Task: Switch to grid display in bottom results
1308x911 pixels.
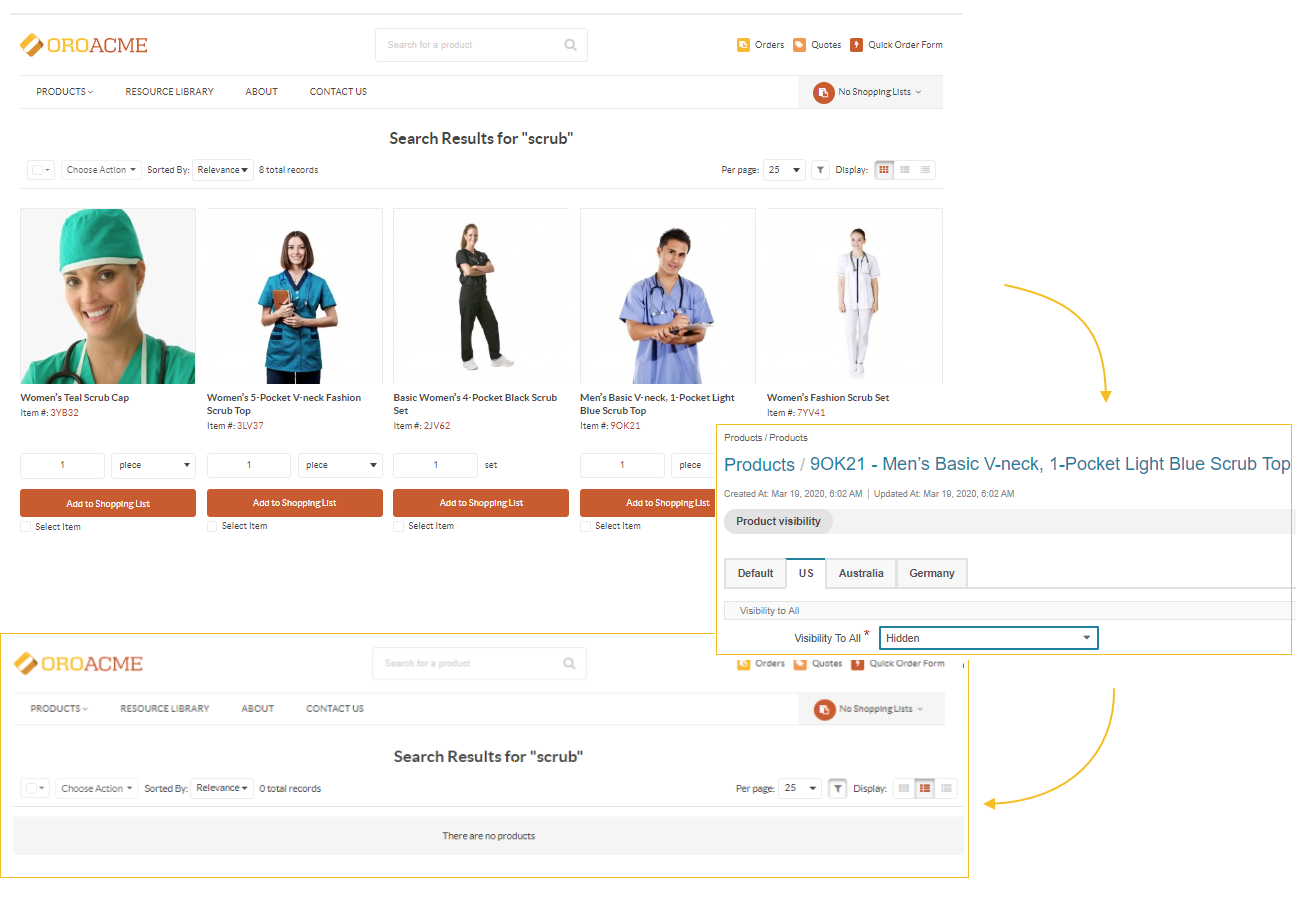Action: 904,788
